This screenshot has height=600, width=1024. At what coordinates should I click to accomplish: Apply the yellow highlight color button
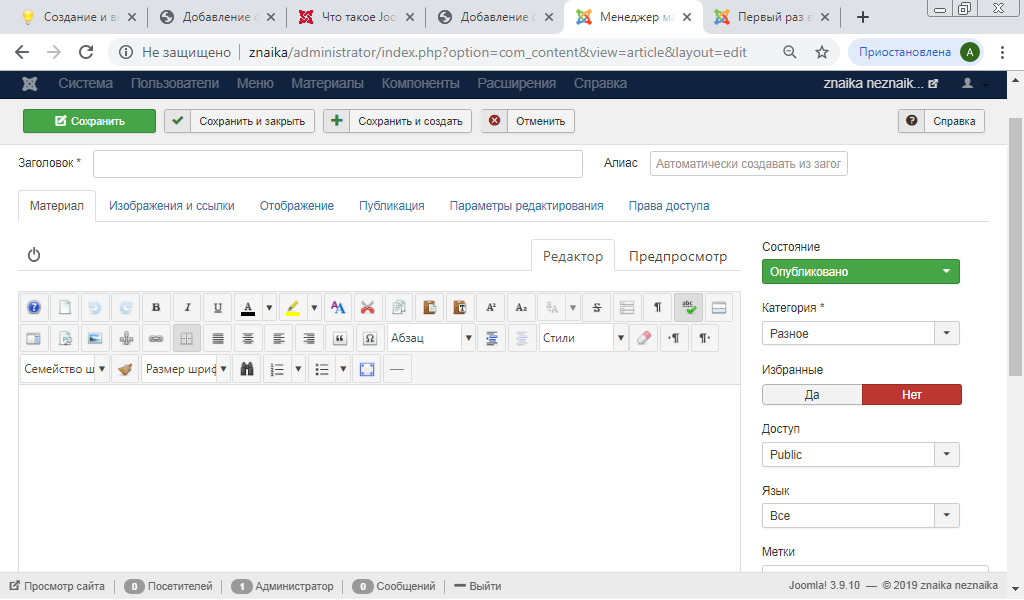click(x=293, y=308)
